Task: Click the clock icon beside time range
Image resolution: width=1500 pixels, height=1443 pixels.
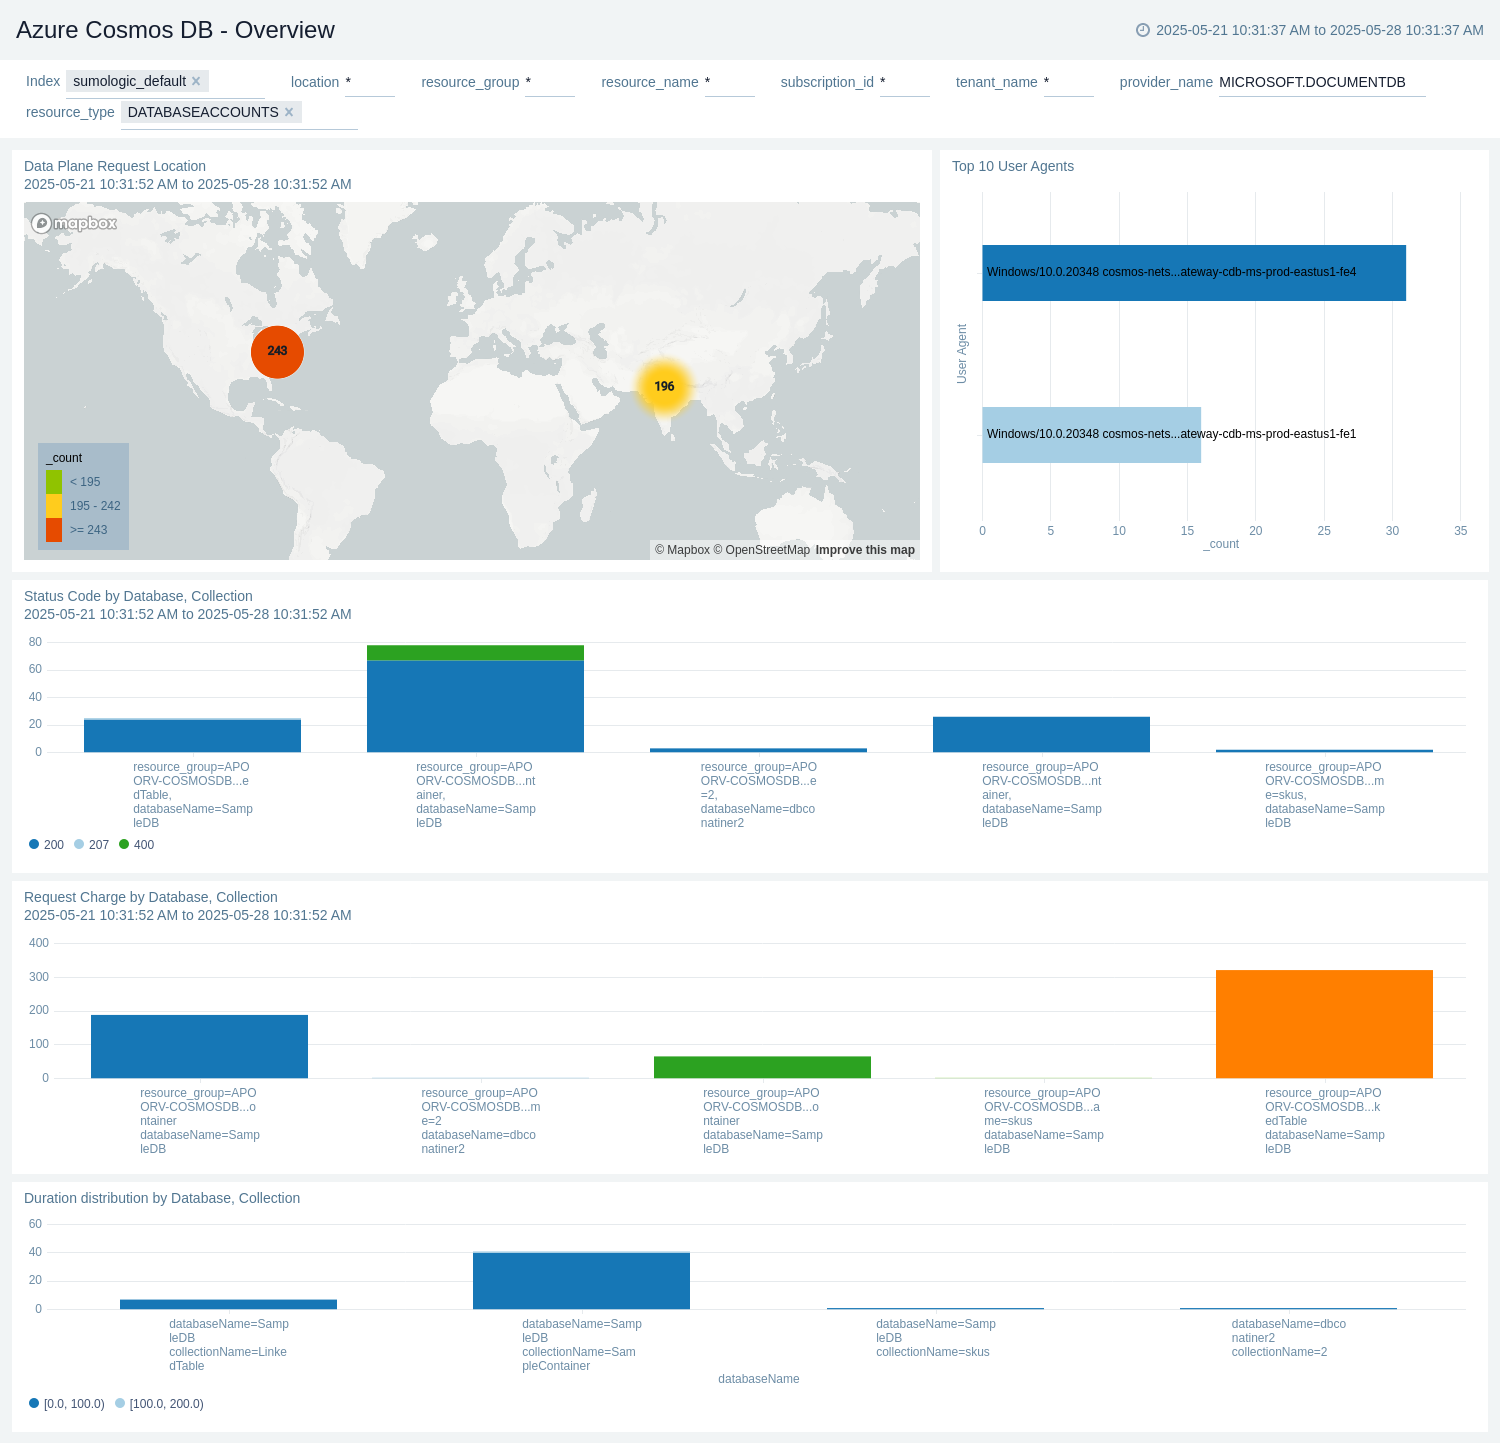Action: tap(1143, 30)
